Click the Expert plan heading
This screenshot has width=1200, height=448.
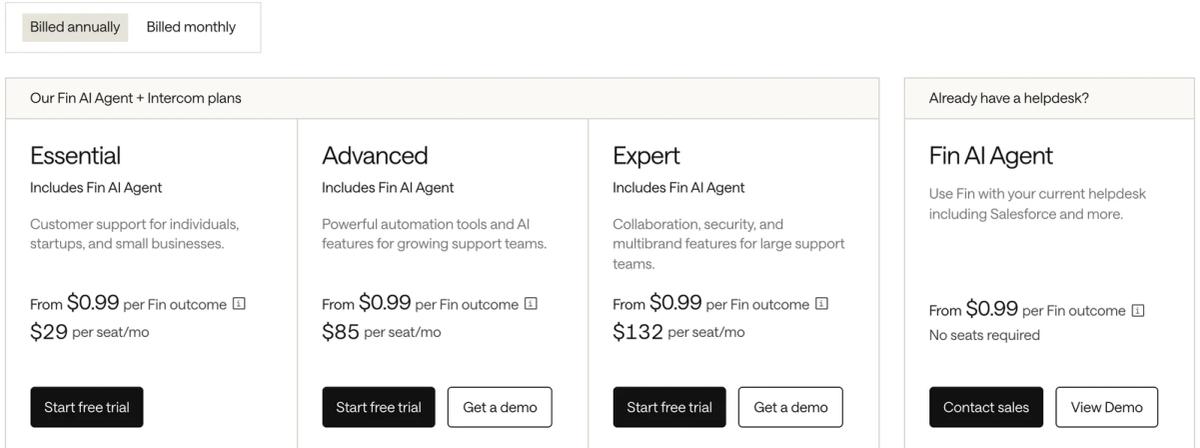point(646,156)
